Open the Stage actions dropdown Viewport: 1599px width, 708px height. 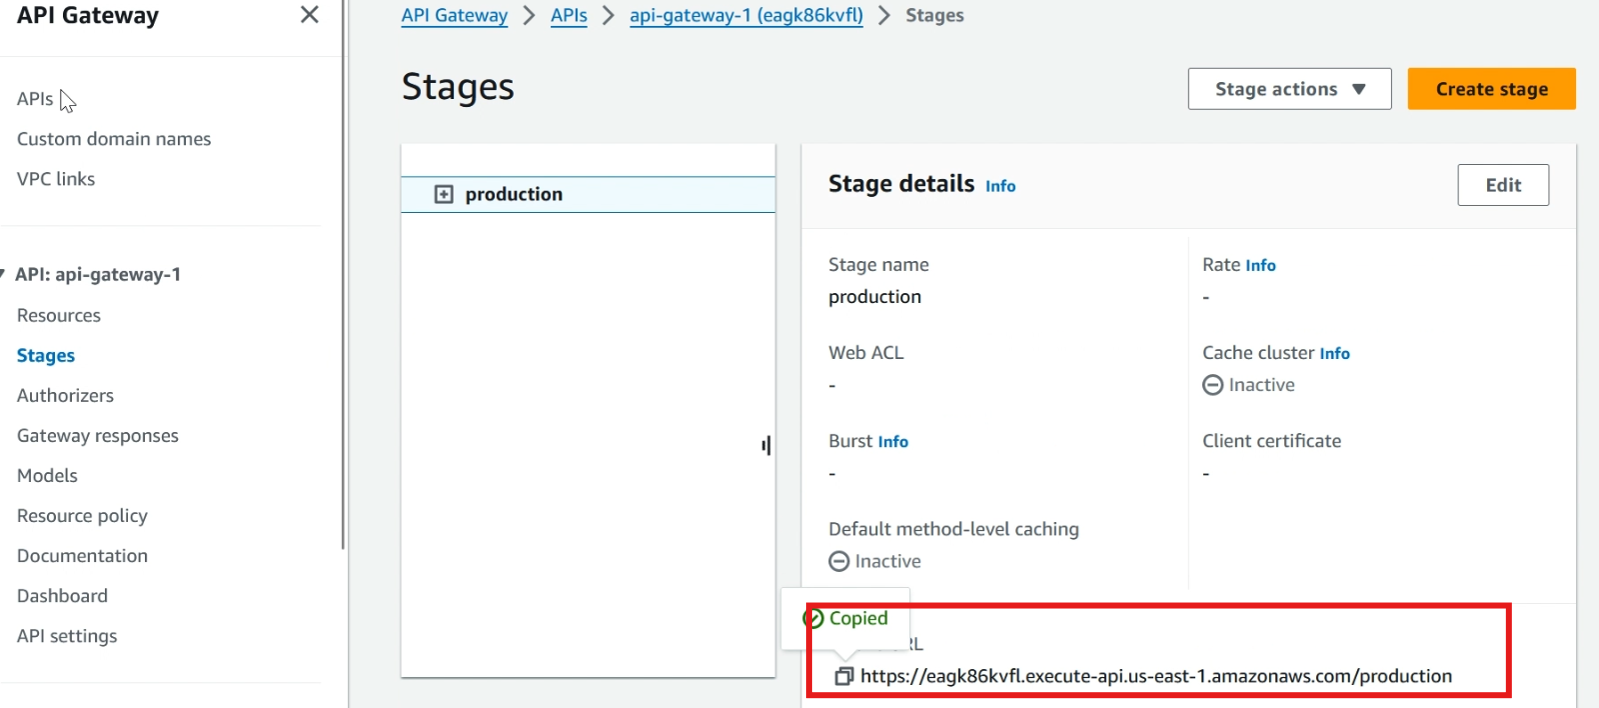1289,89
